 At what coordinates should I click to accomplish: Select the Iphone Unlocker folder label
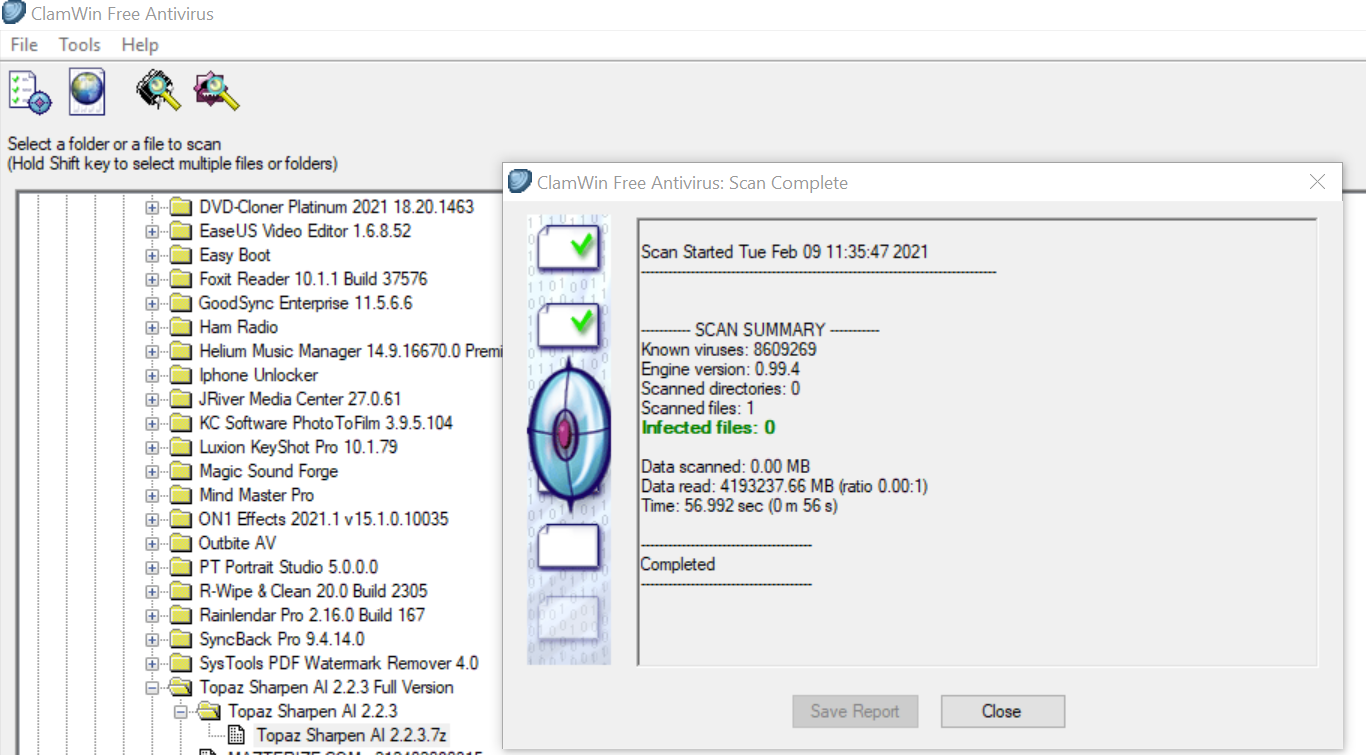(258, 375)
